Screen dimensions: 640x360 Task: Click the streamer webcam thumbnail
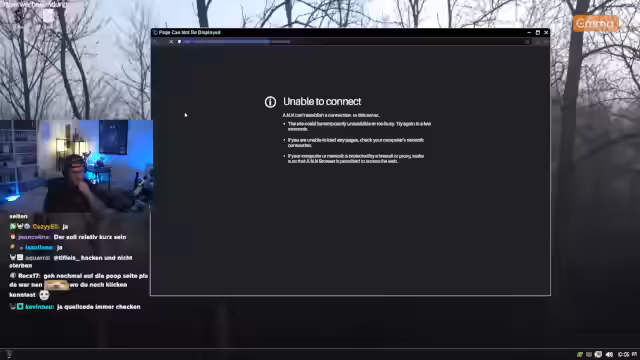pos(76,166)
